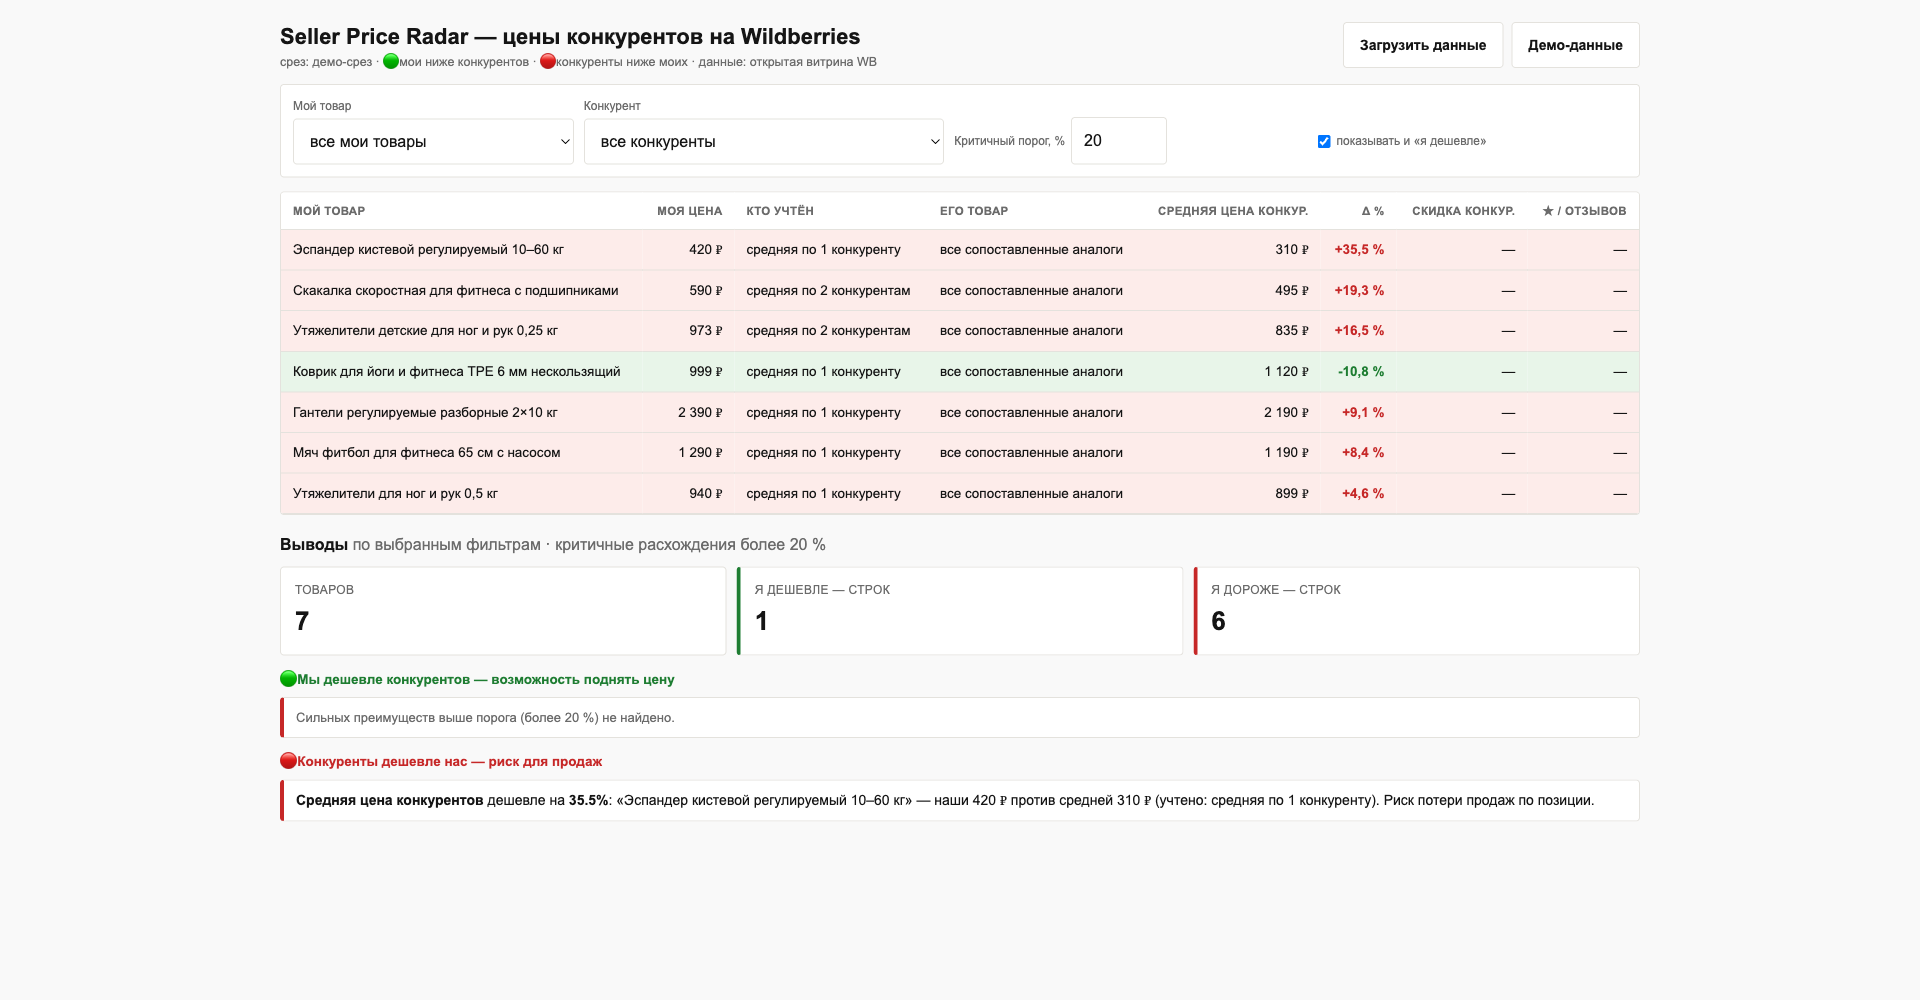The image size is (1920, 1000).
Task: Click the Мы дешевле конкурентов heading
Action: (486, 680)
